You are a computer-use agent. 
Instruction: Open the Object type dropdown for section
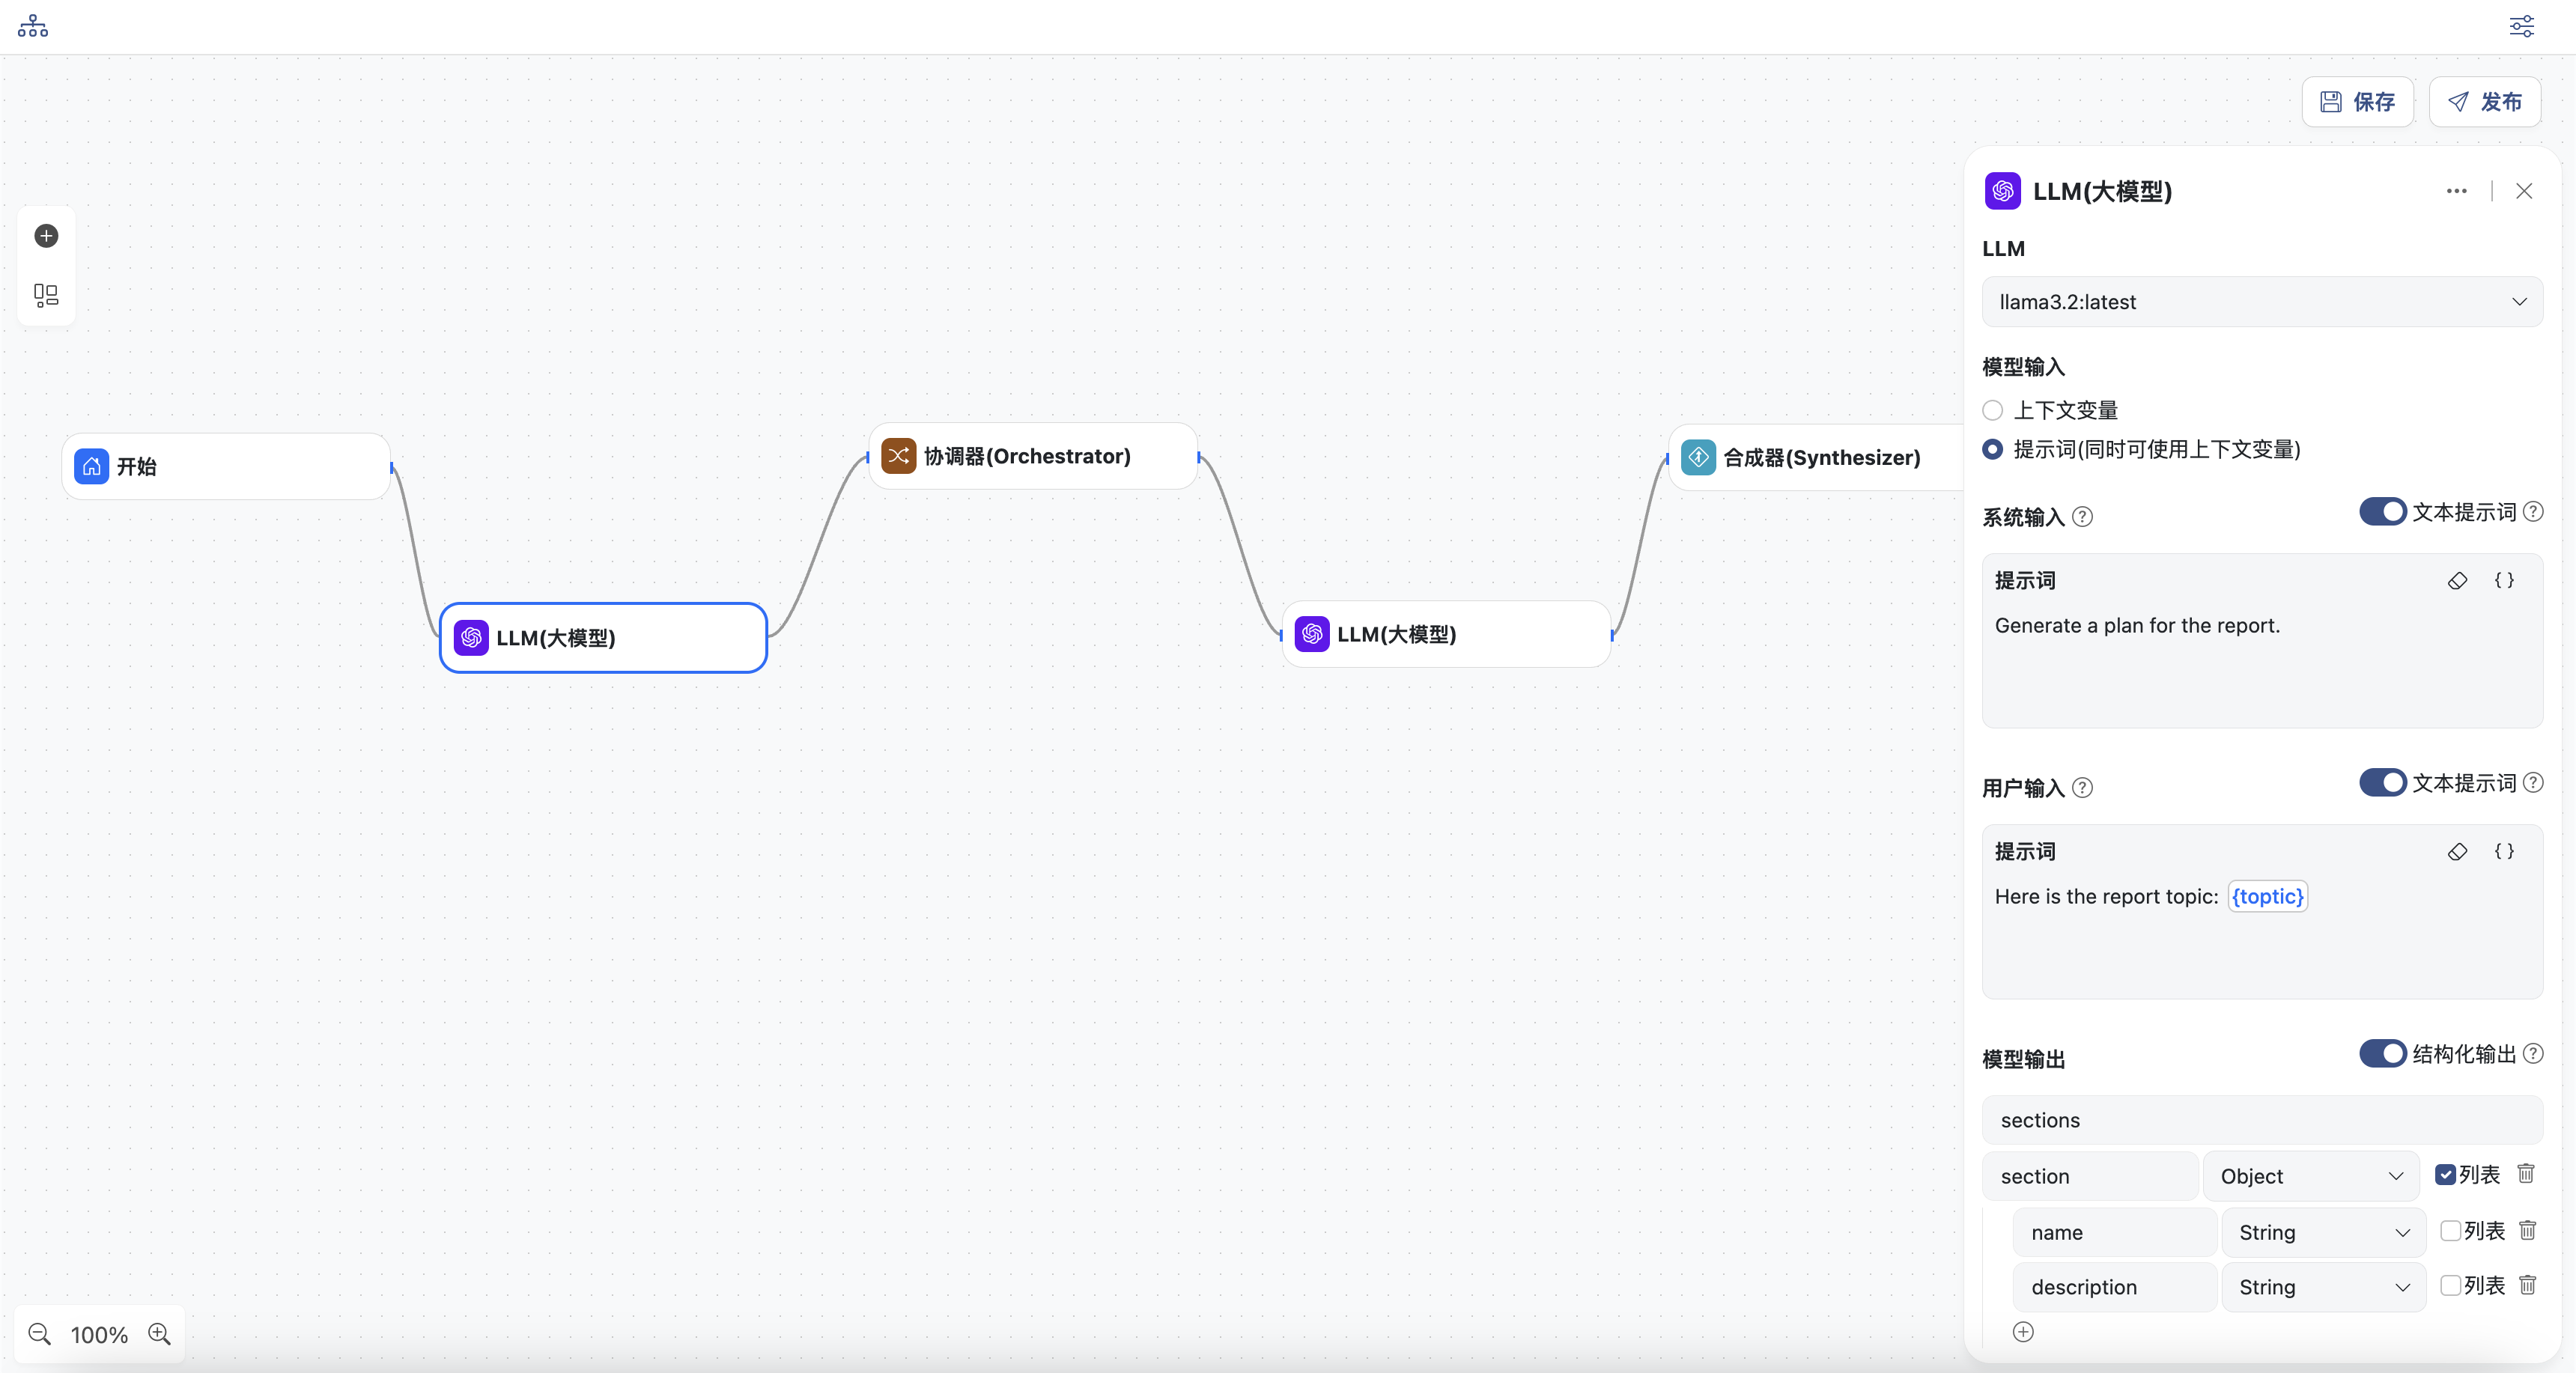tap(2310, 1176)
